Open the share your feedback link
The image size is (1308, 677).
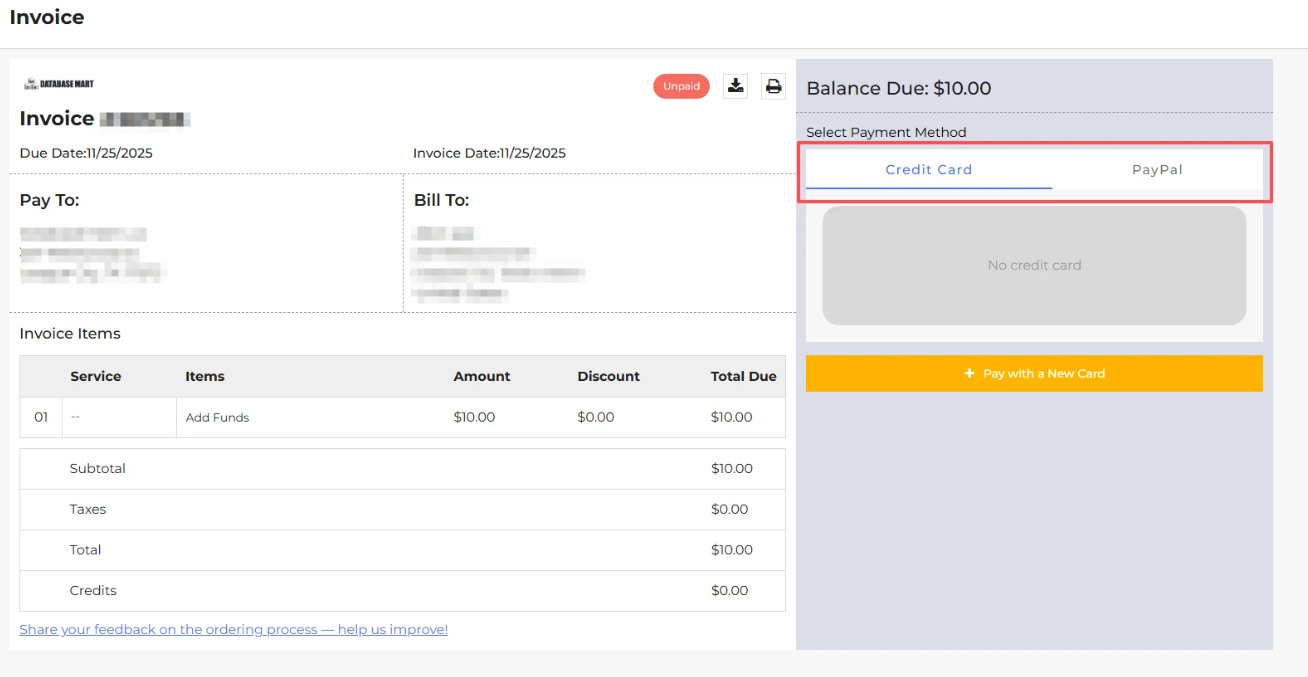234,629
